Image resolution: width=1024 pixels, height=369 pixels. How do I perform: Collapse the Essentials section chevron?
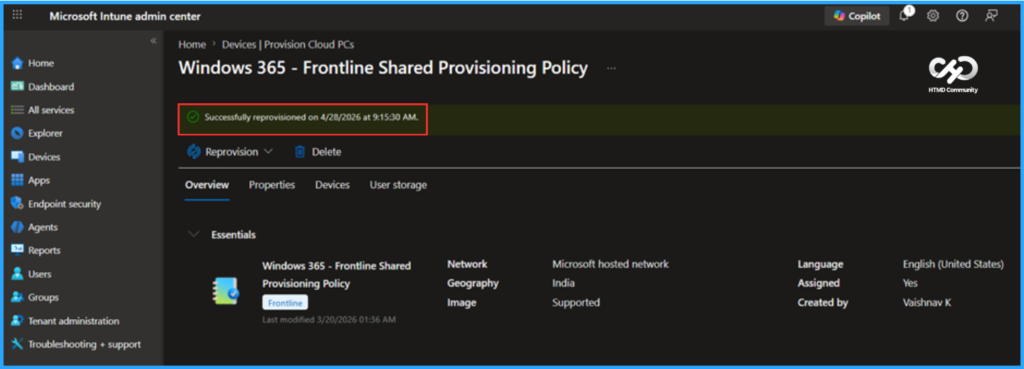193,234
